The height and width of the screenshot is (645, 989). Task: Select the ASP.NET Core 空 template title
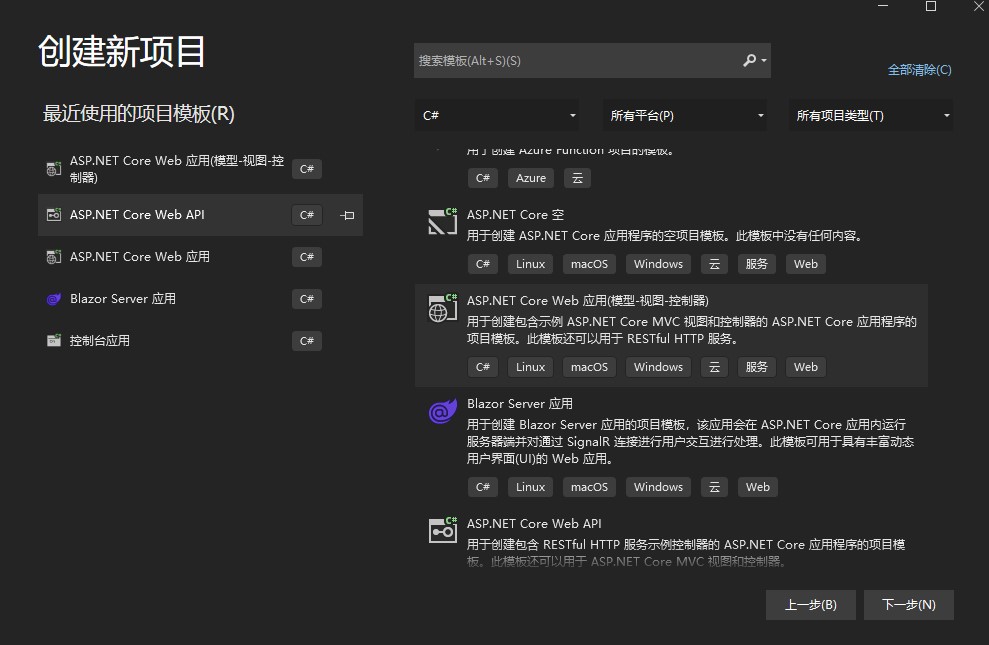tap(515, 215)
